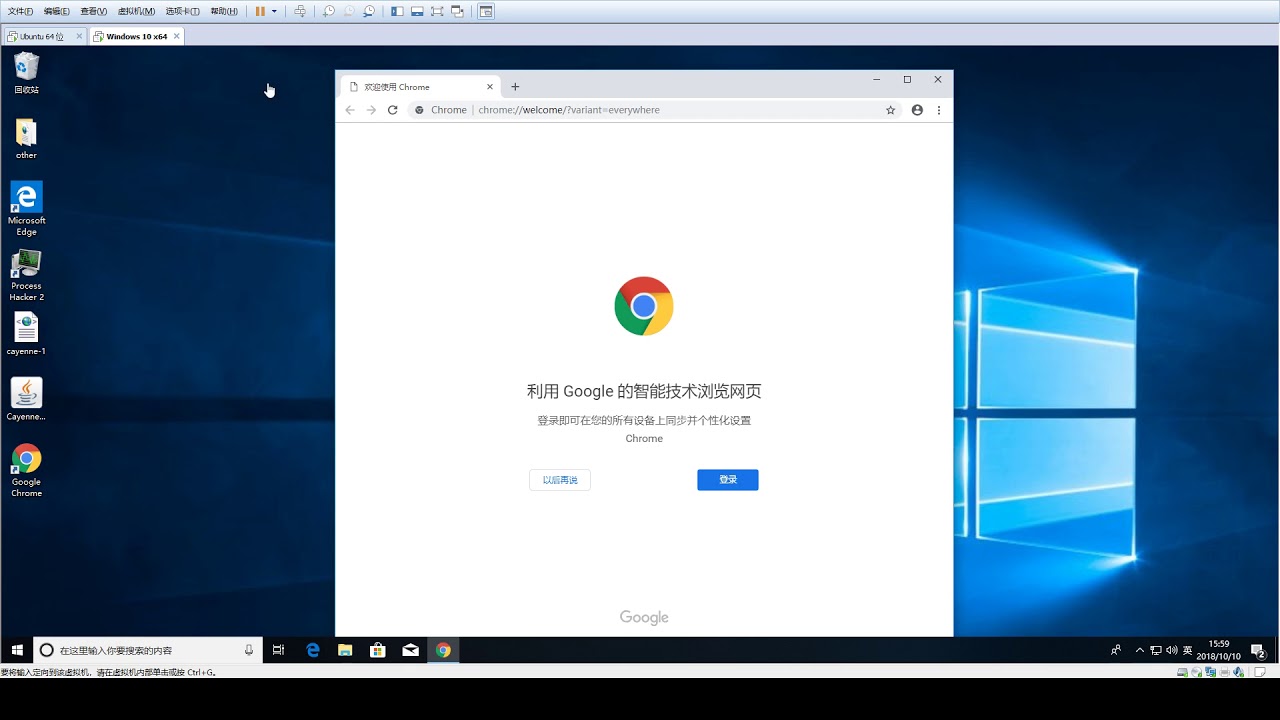
Task: Open a new tab in Chrome
Action: point(515,87)
